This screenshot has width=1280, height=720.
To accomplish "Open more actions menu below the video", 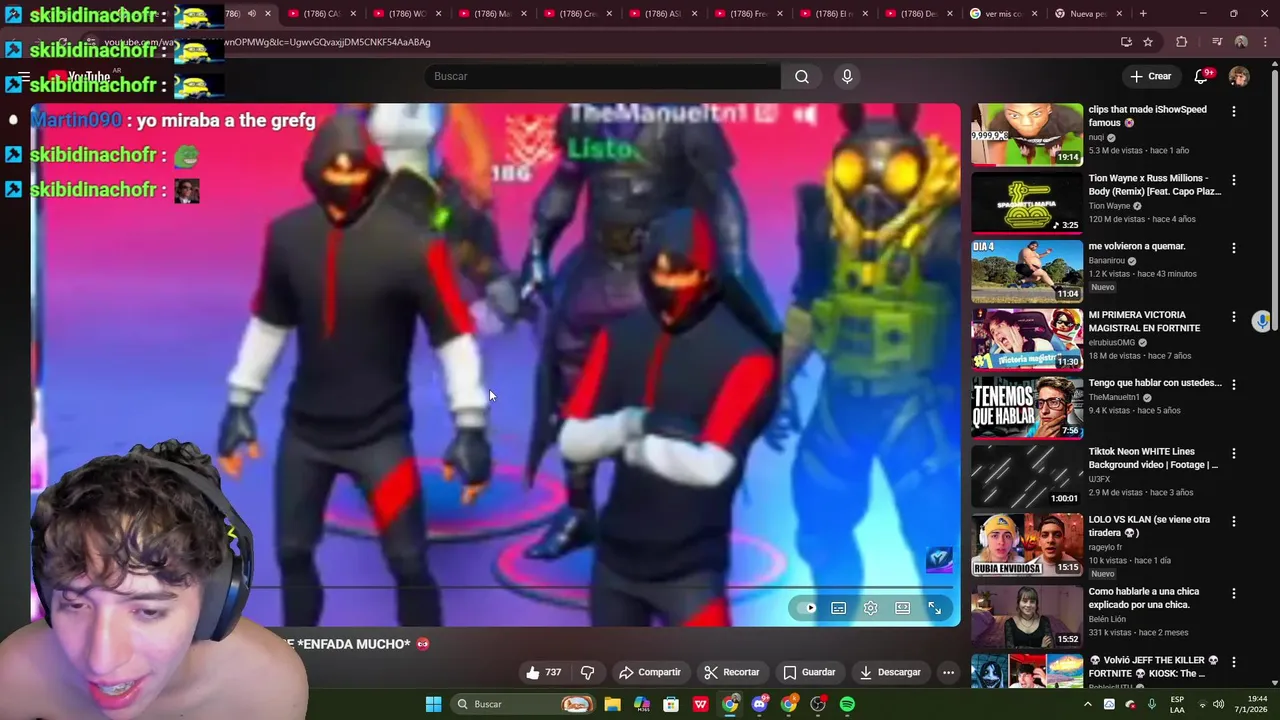I will [x=948, y=672].
